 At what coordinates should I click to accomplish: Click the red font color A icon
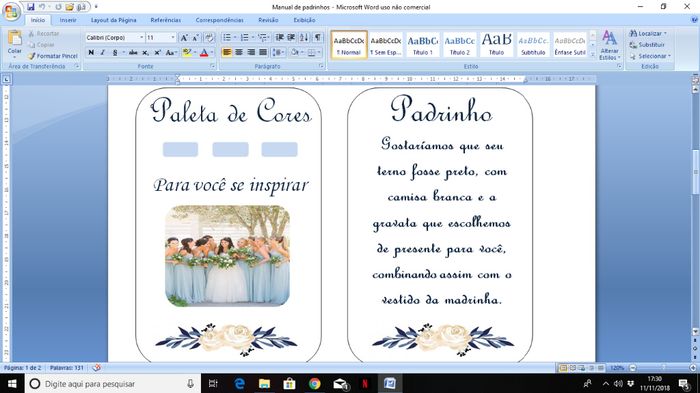(204, 53)
